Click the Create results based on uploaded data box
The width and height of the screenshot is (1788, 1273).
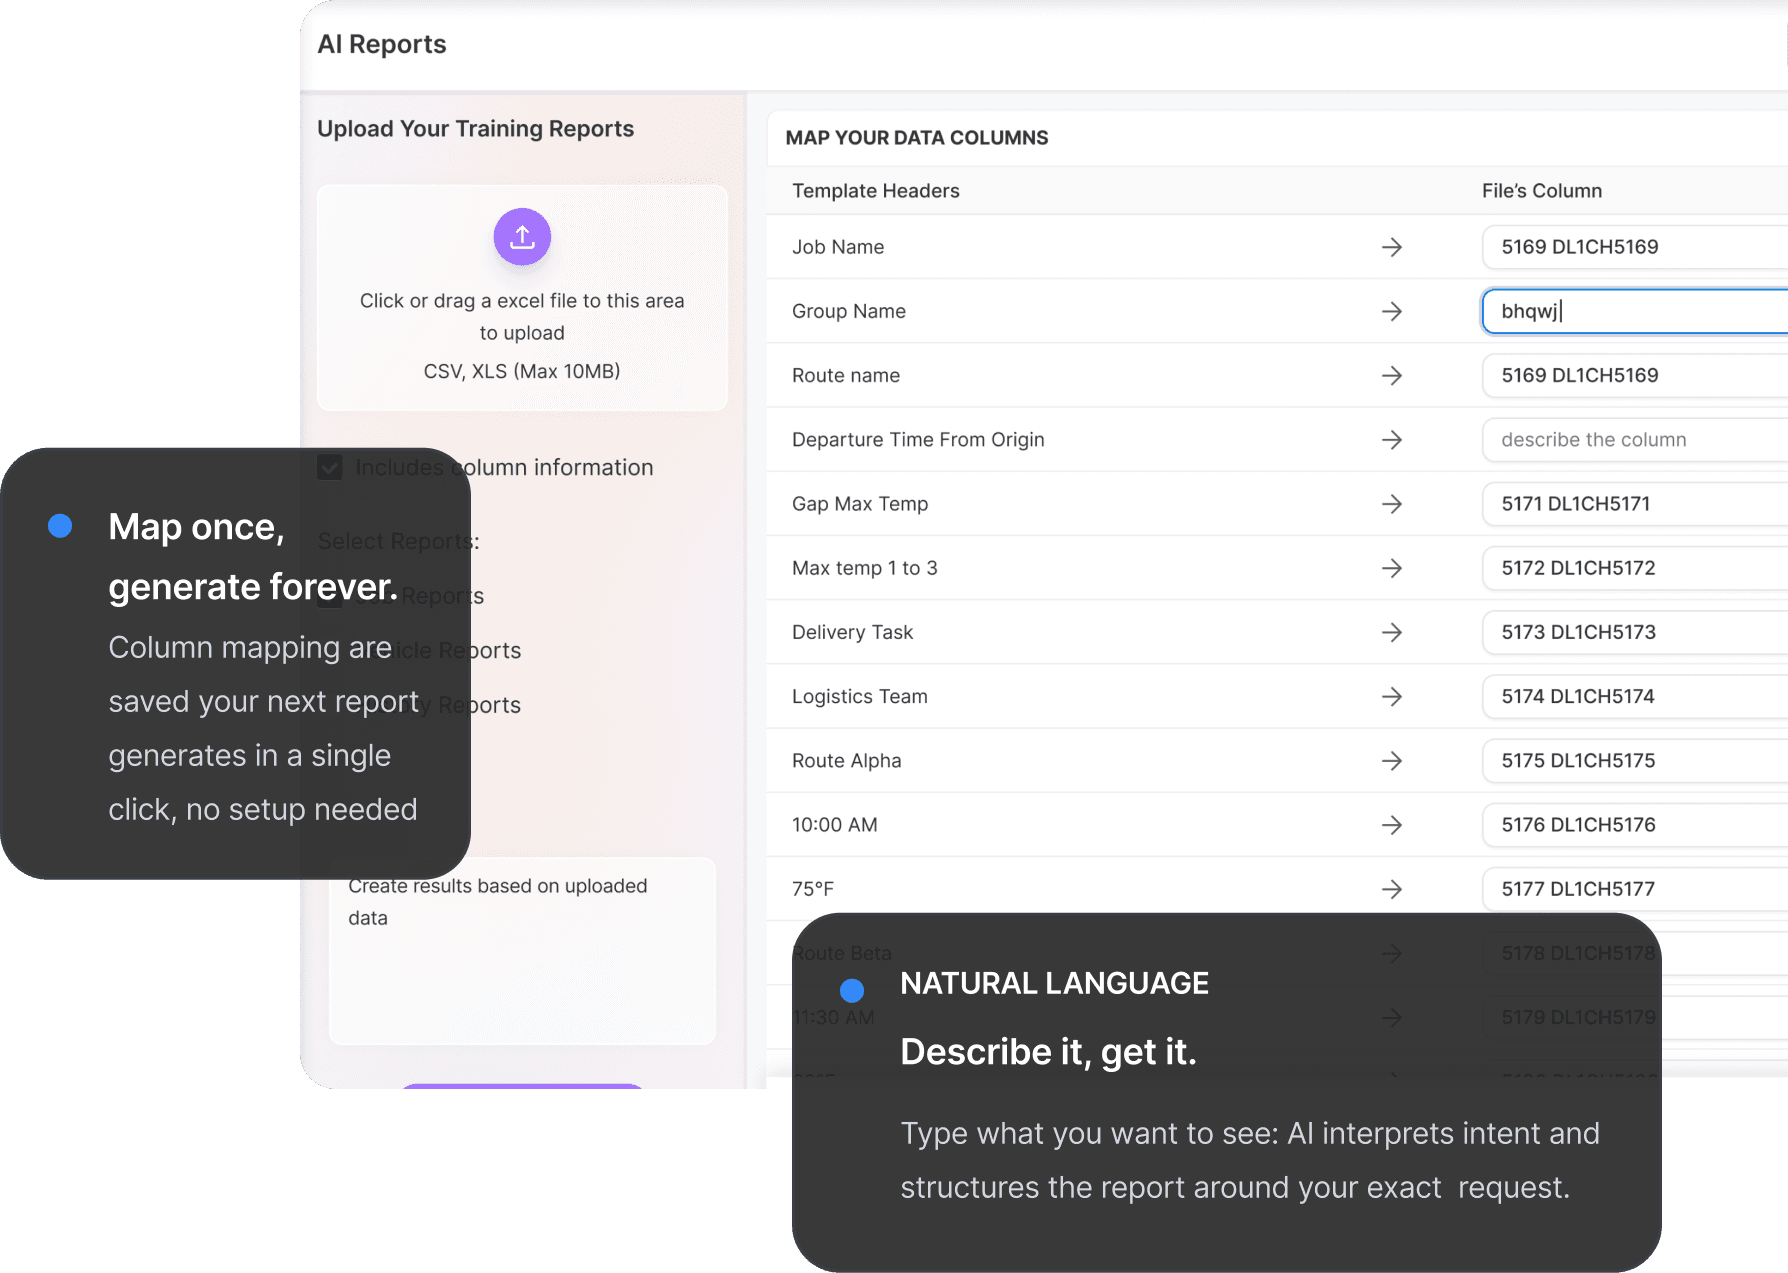click(522, 951)
